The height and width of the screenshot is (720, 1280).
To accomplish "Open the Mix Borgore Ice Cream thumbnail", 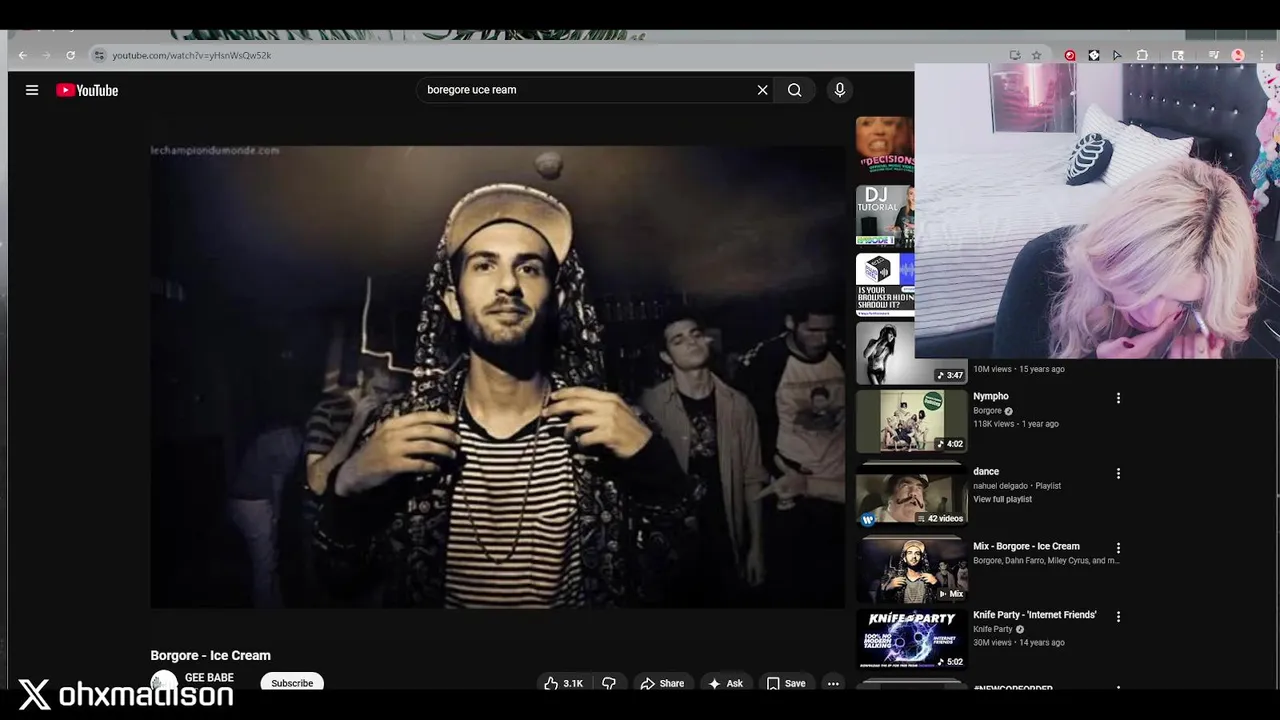I will [x=911, y=571].
